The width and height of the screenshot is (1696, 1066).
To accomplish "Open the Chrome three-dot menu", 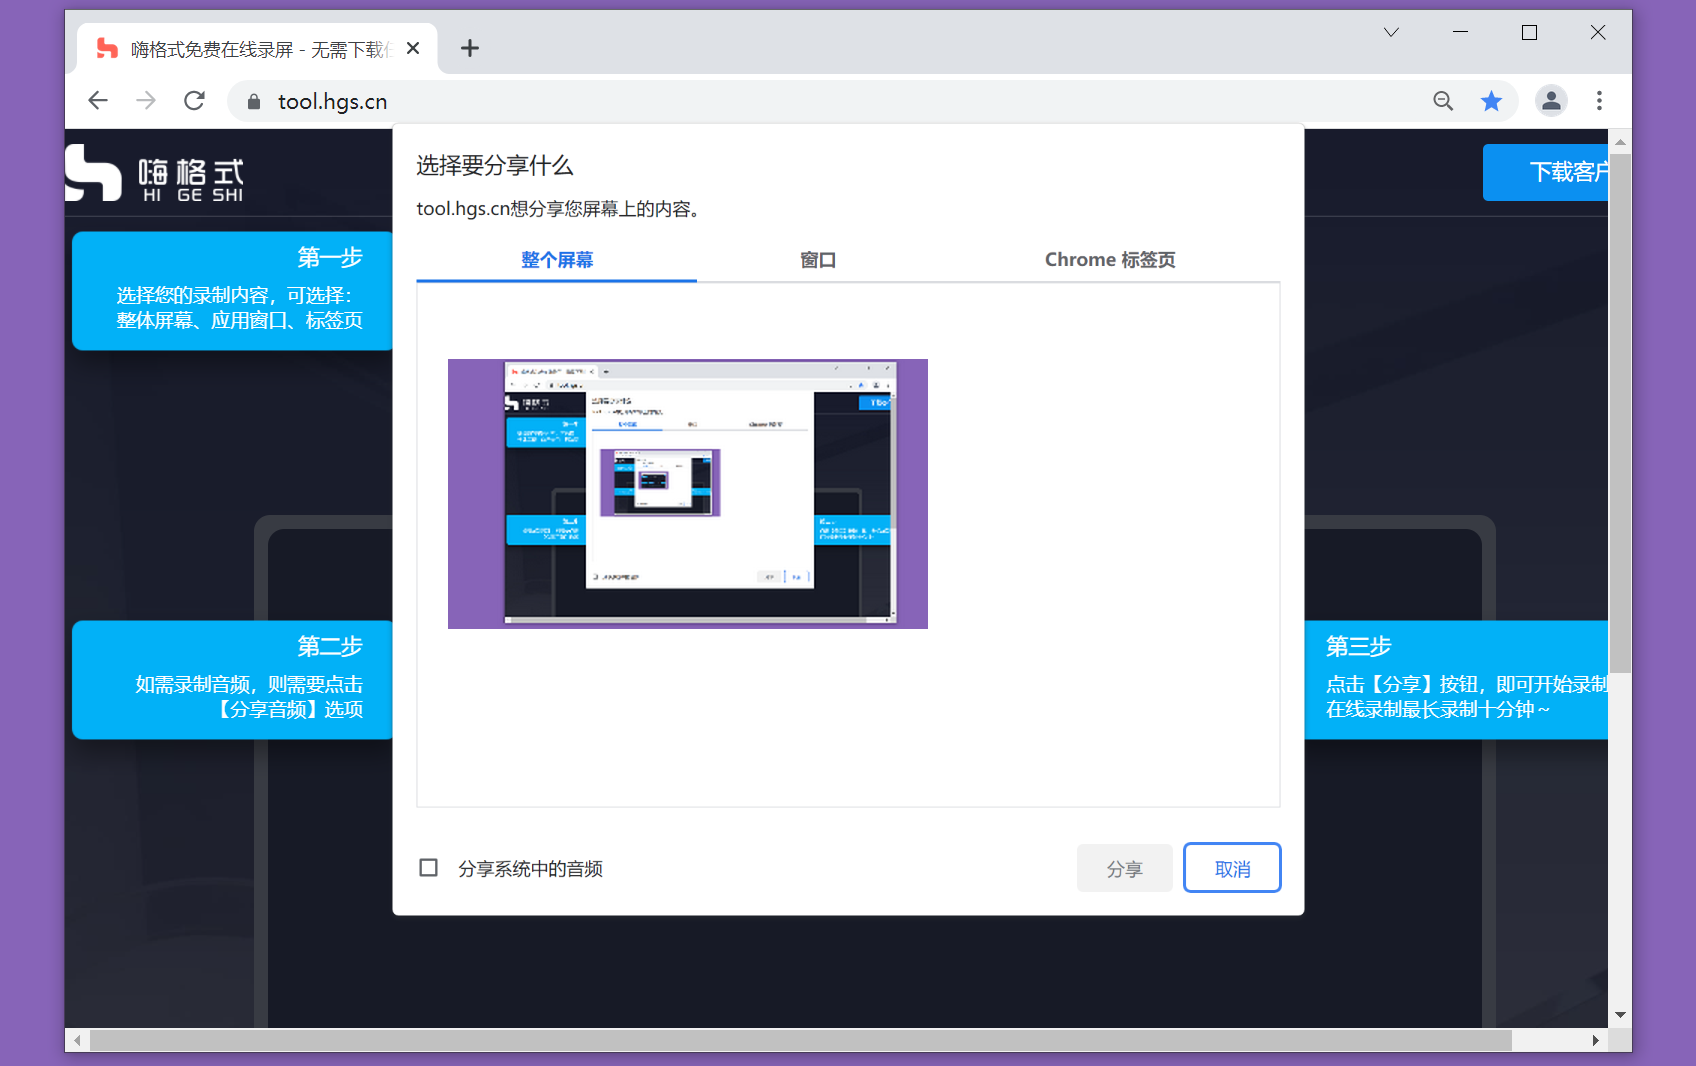I will [x=1599, y=101].
